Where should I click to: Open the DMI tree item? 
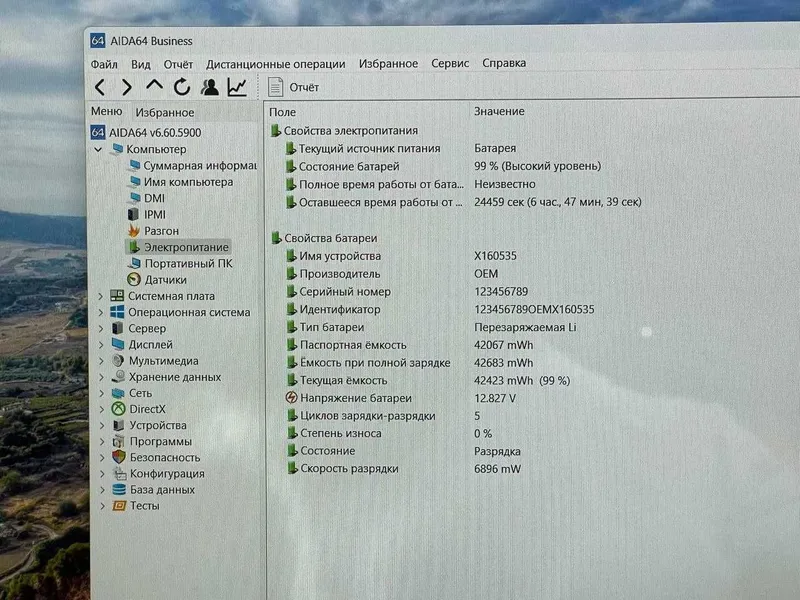coord(146,198)
